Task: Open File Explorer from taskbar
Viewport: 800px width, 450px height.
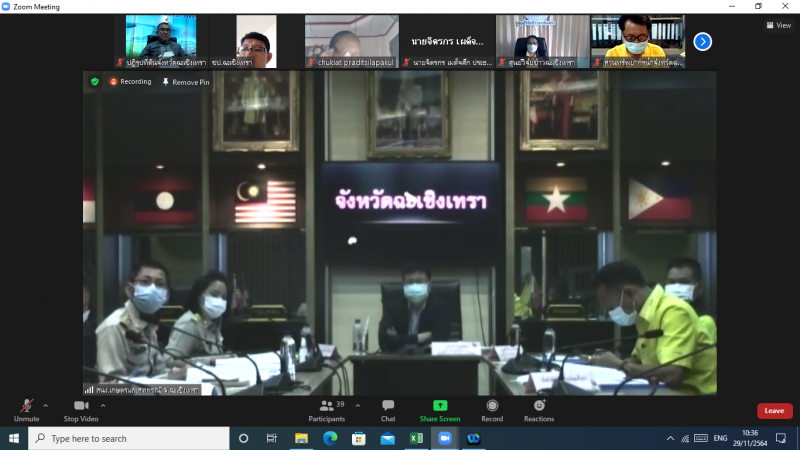Action: click(x=301, y=438)
